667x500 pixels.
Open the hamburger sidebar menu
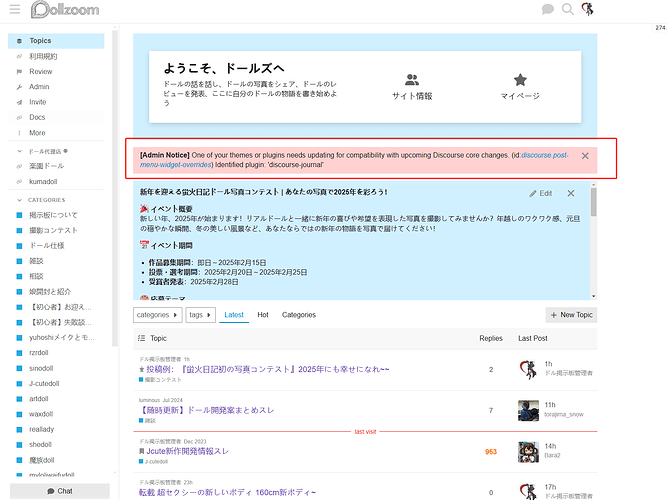coord(15,9)
